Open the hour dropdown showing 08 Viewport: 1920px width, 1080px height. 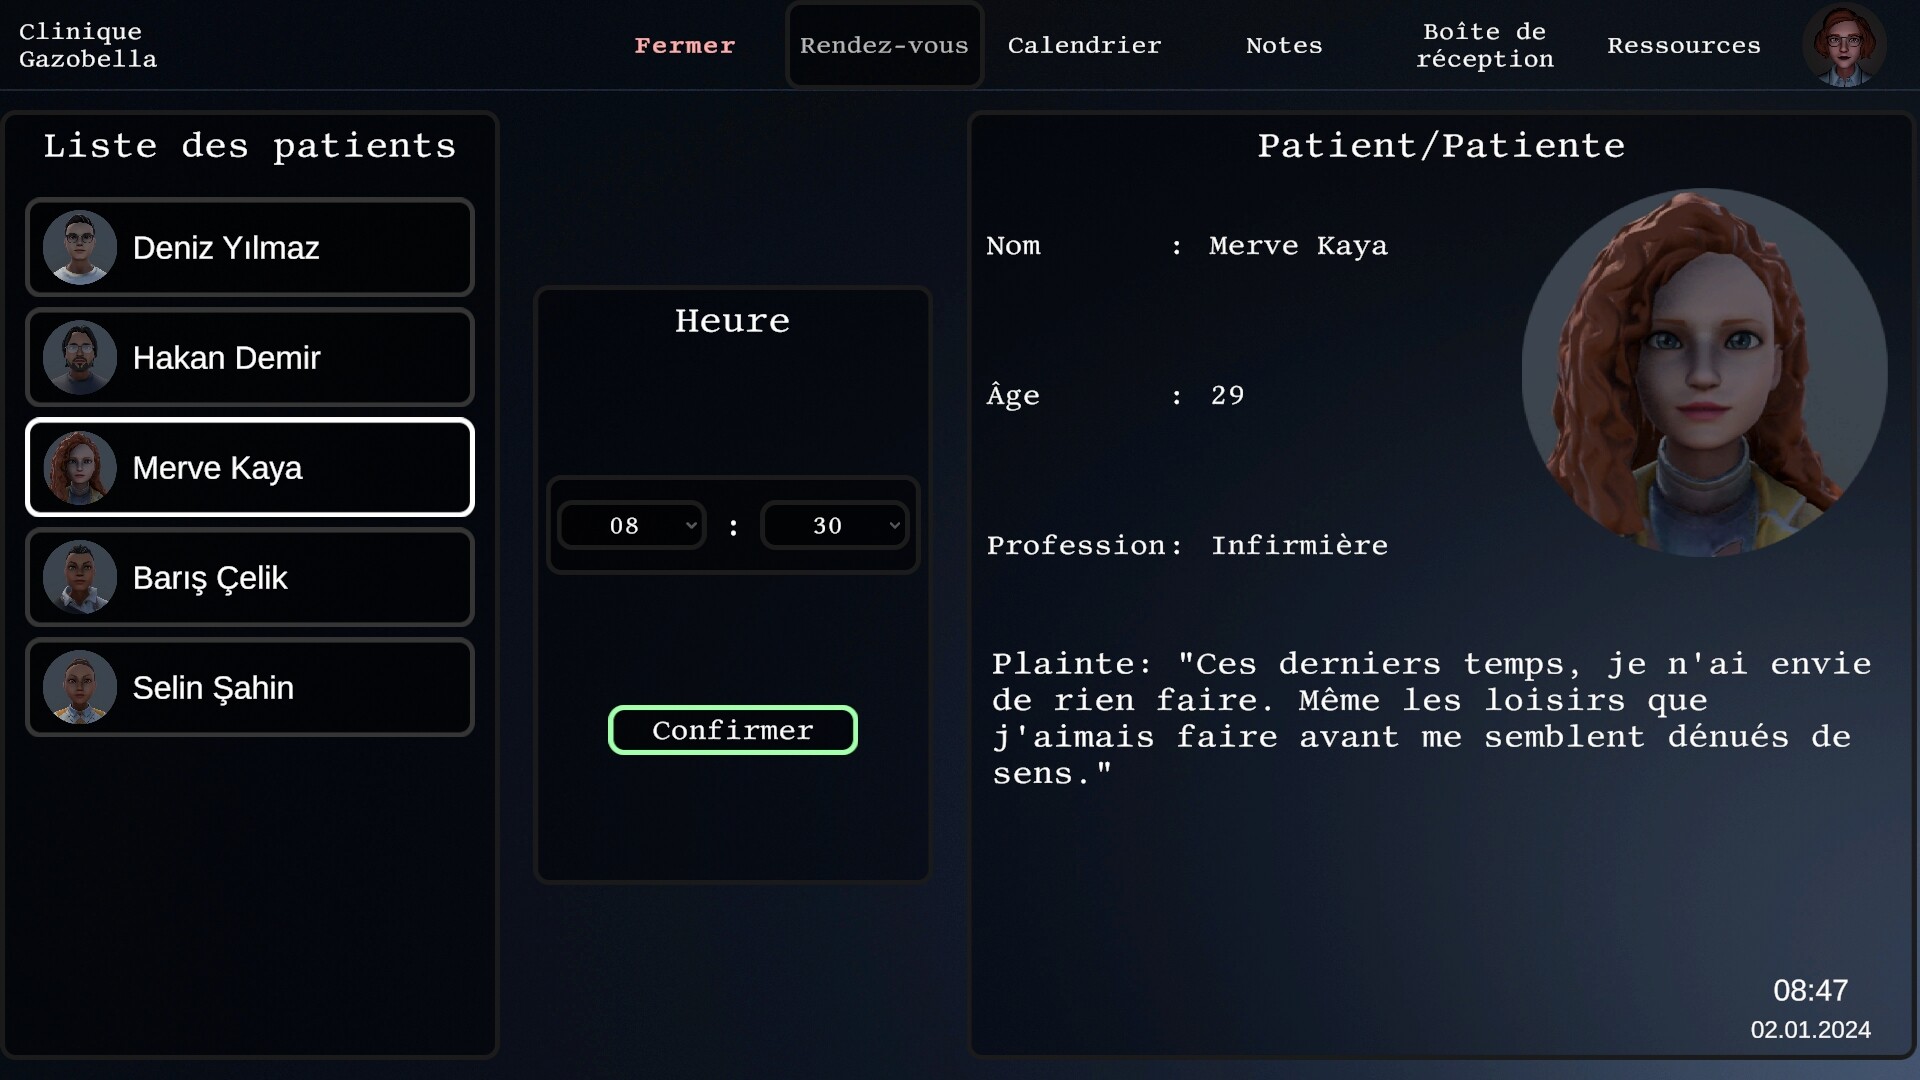(632, 526)
